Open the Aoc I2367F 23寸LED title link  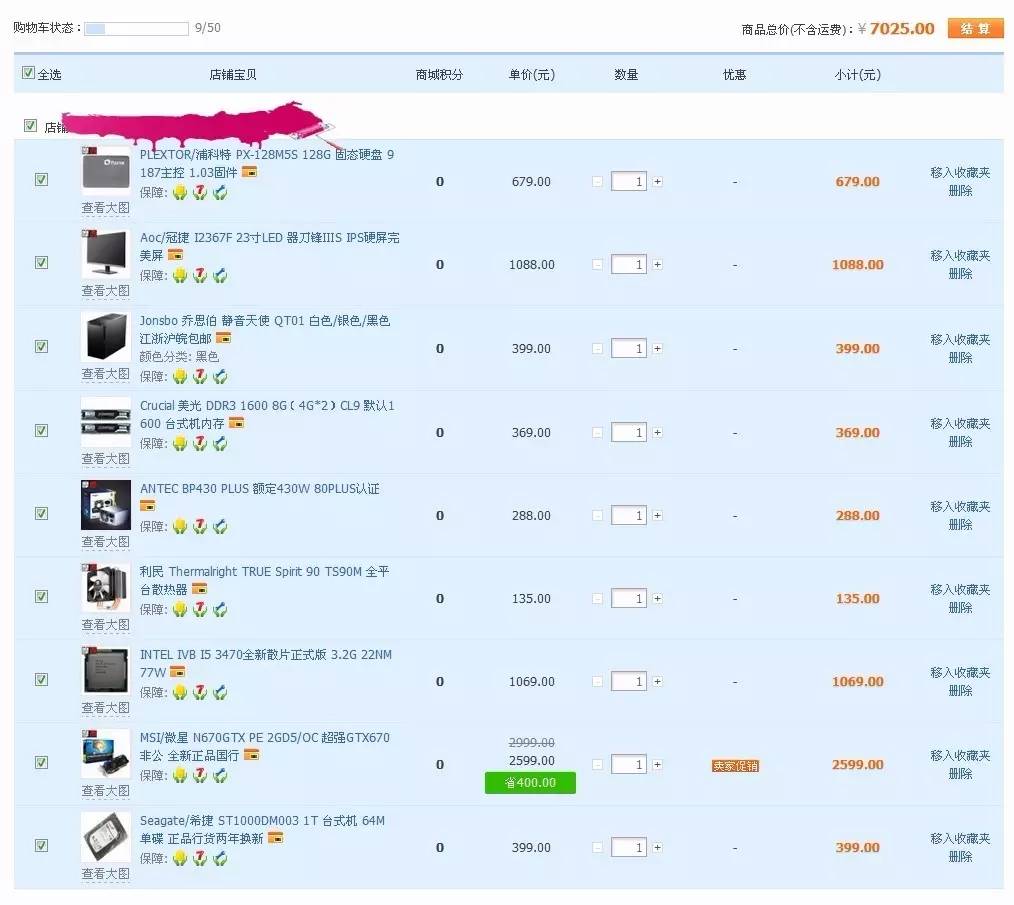269,246
